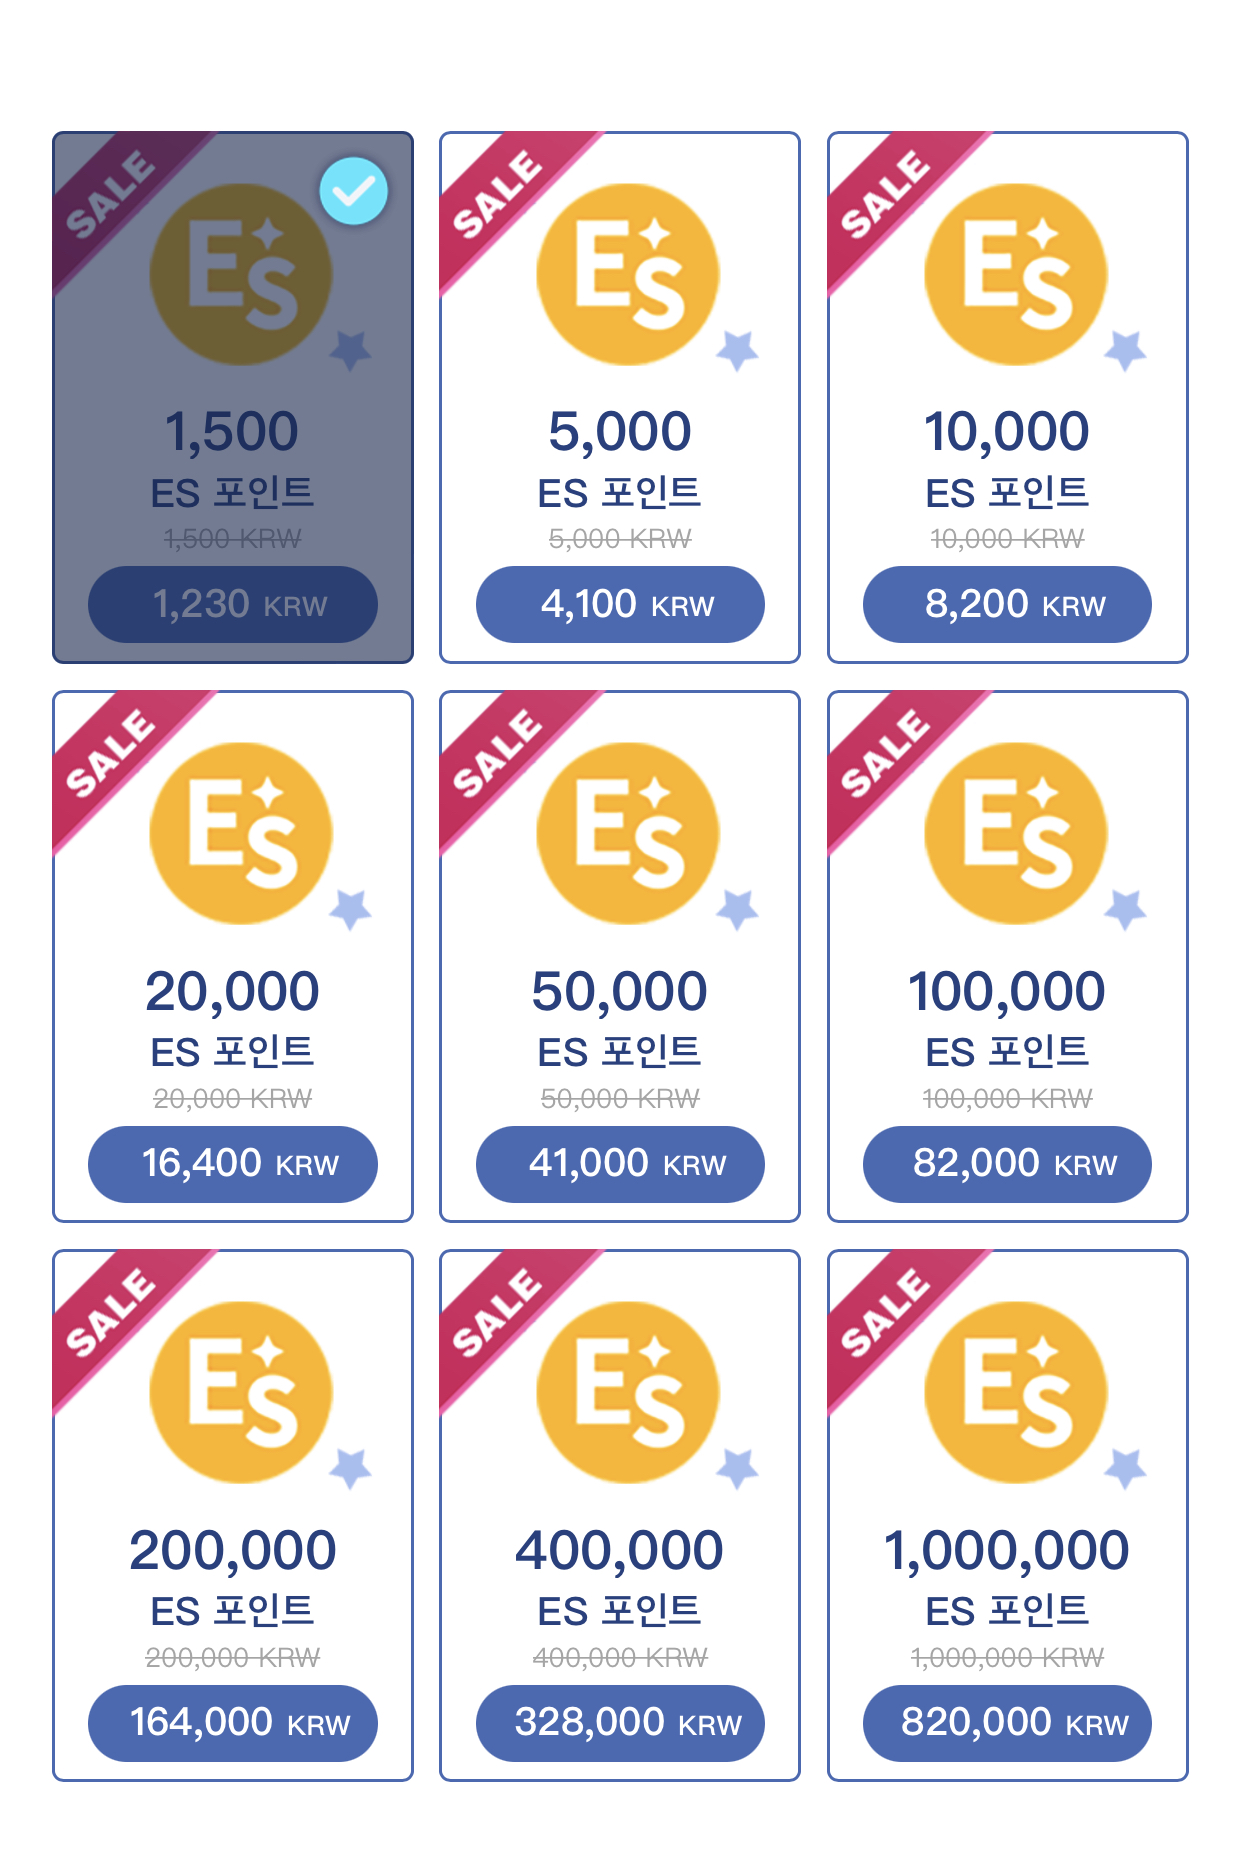
Task: Tap the 328,000 KRW price button
Action: [x=620, y=1723]
